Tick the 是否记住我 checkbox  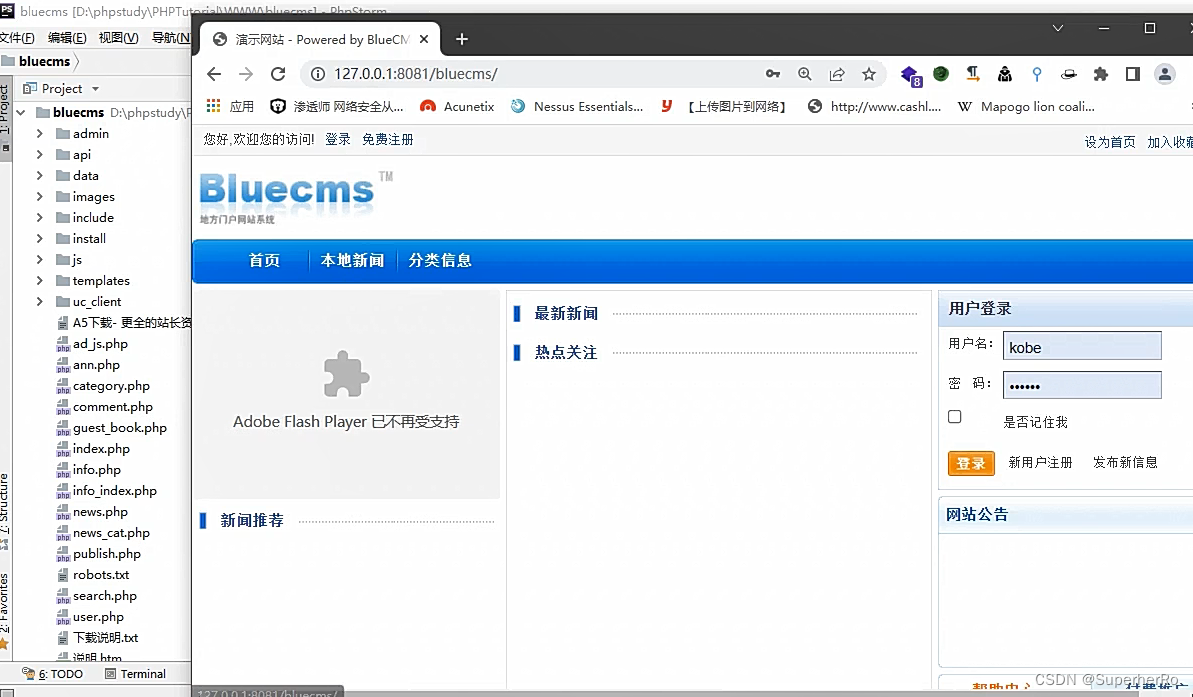pos(955,416)
